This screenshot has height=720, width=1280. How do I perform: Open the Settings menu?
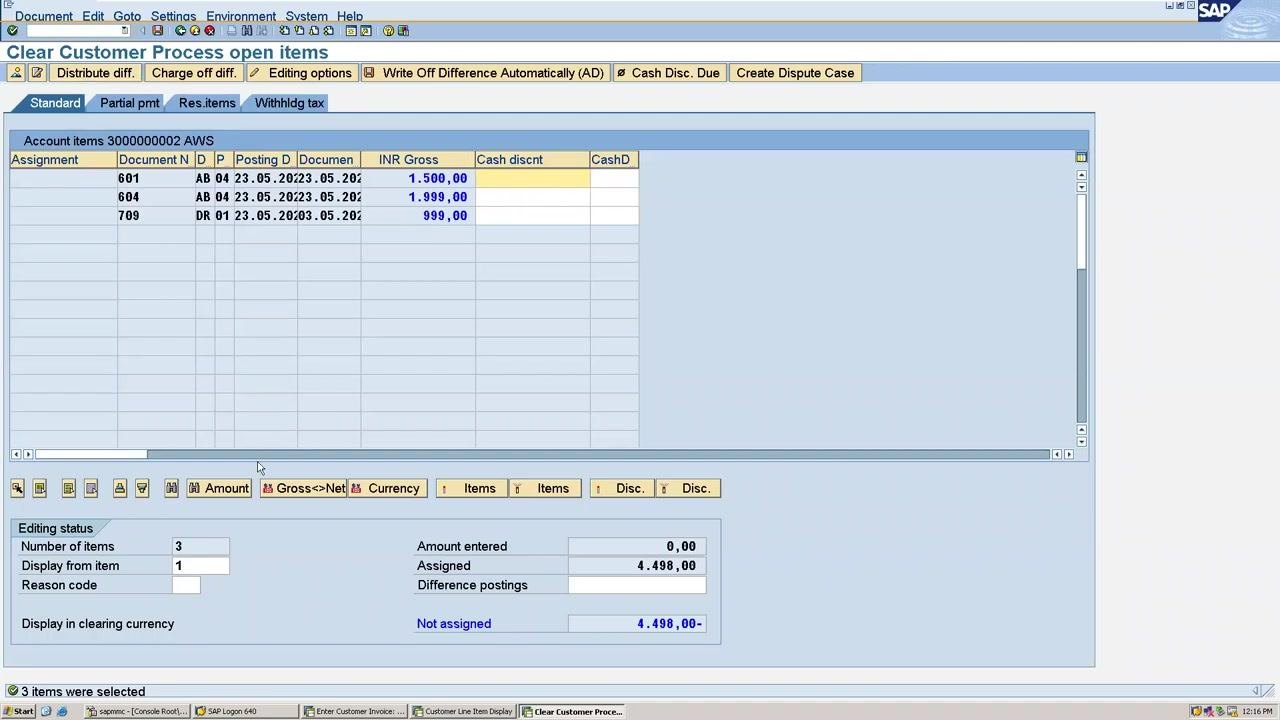point(173,16)
